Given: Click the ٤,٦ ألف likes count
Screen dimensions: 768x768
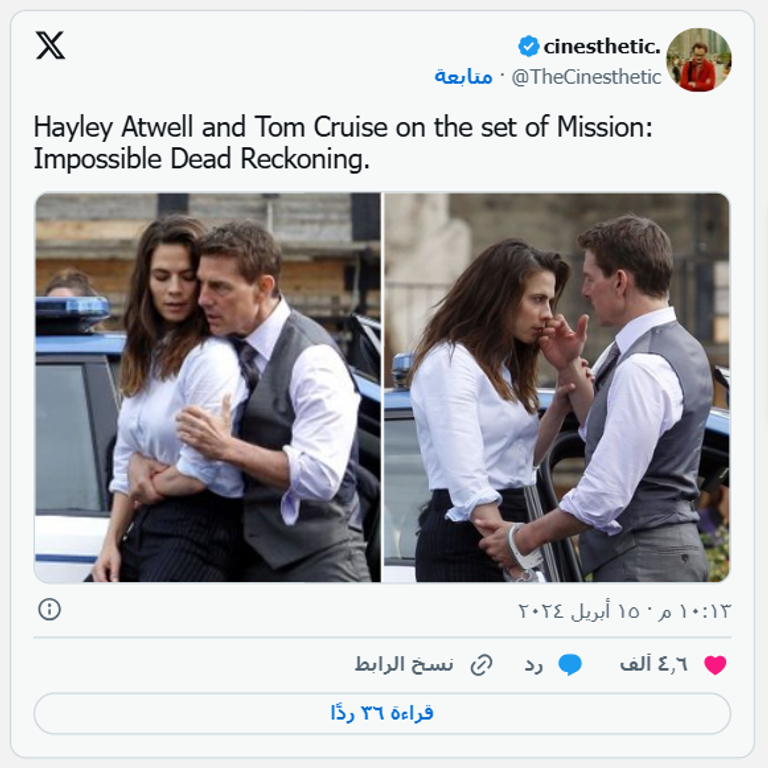Looking at the screenshot, I should [654, 665].
